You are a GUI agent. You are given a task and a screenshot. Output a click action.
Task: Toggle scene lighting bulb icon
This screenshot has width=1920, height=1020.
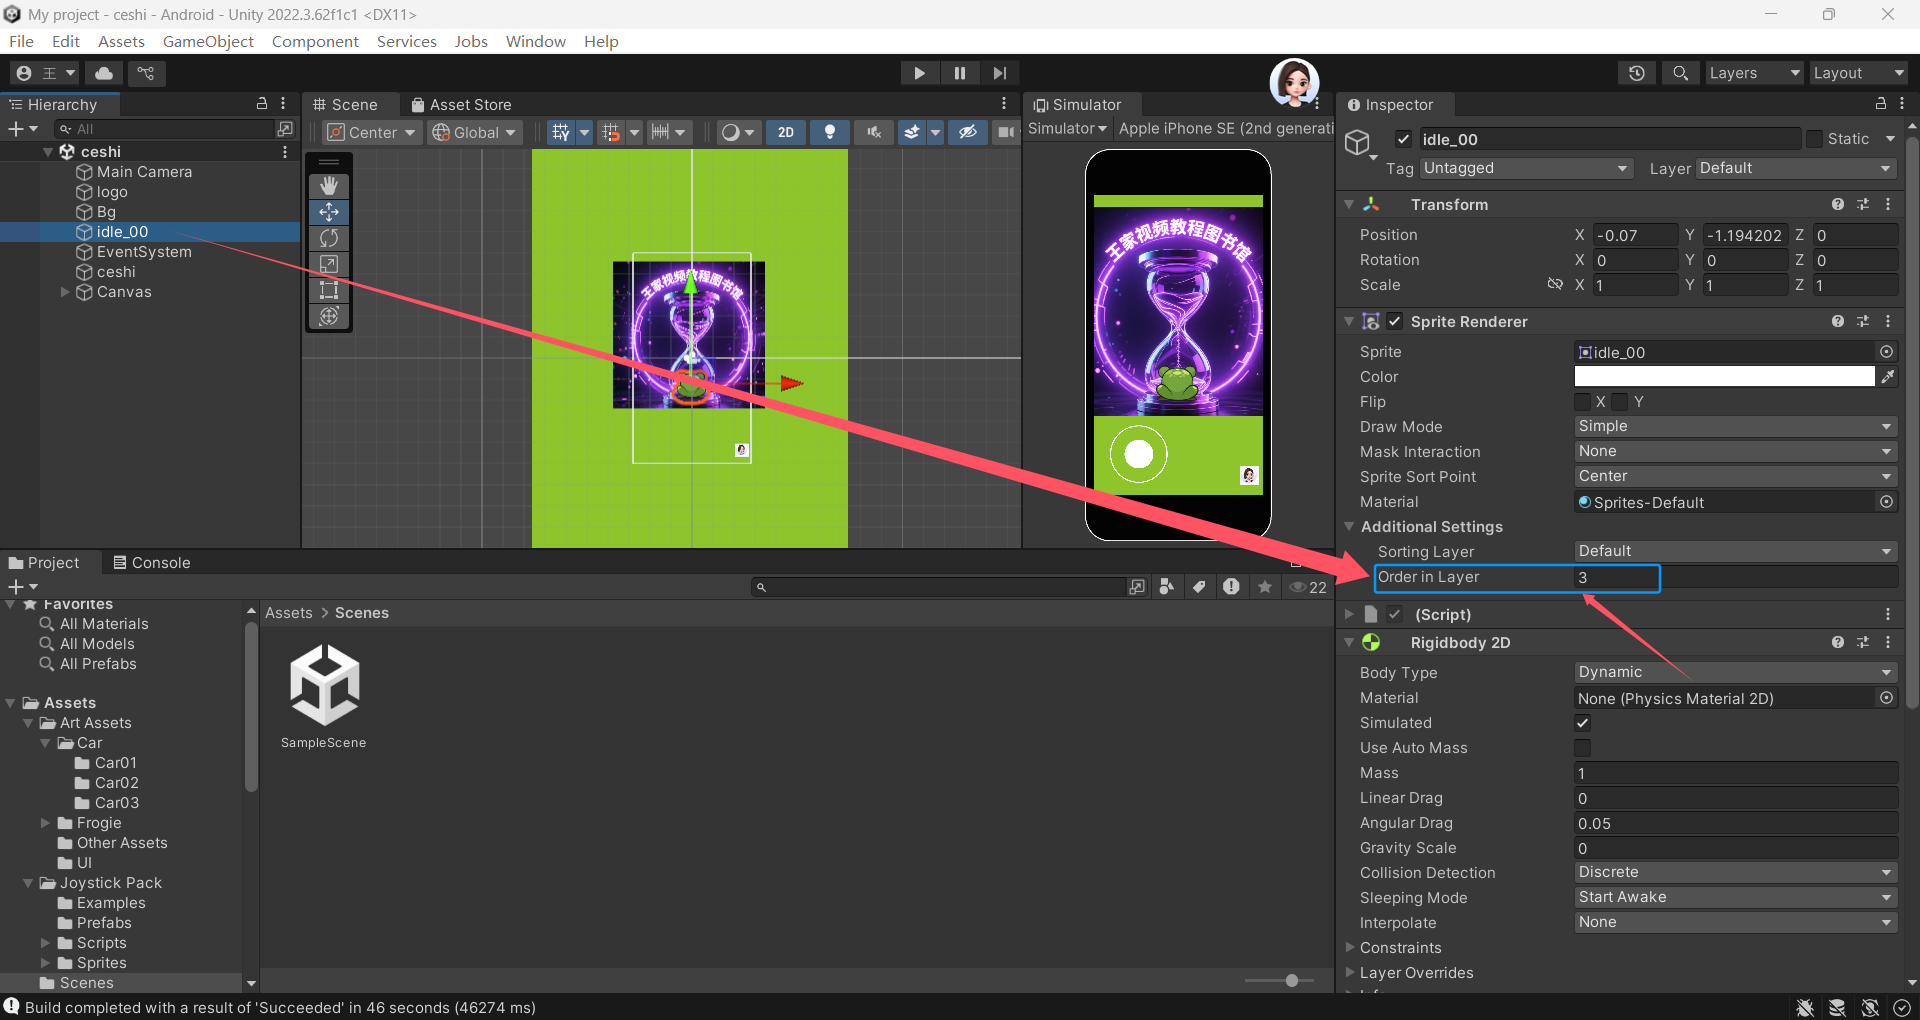830,132
